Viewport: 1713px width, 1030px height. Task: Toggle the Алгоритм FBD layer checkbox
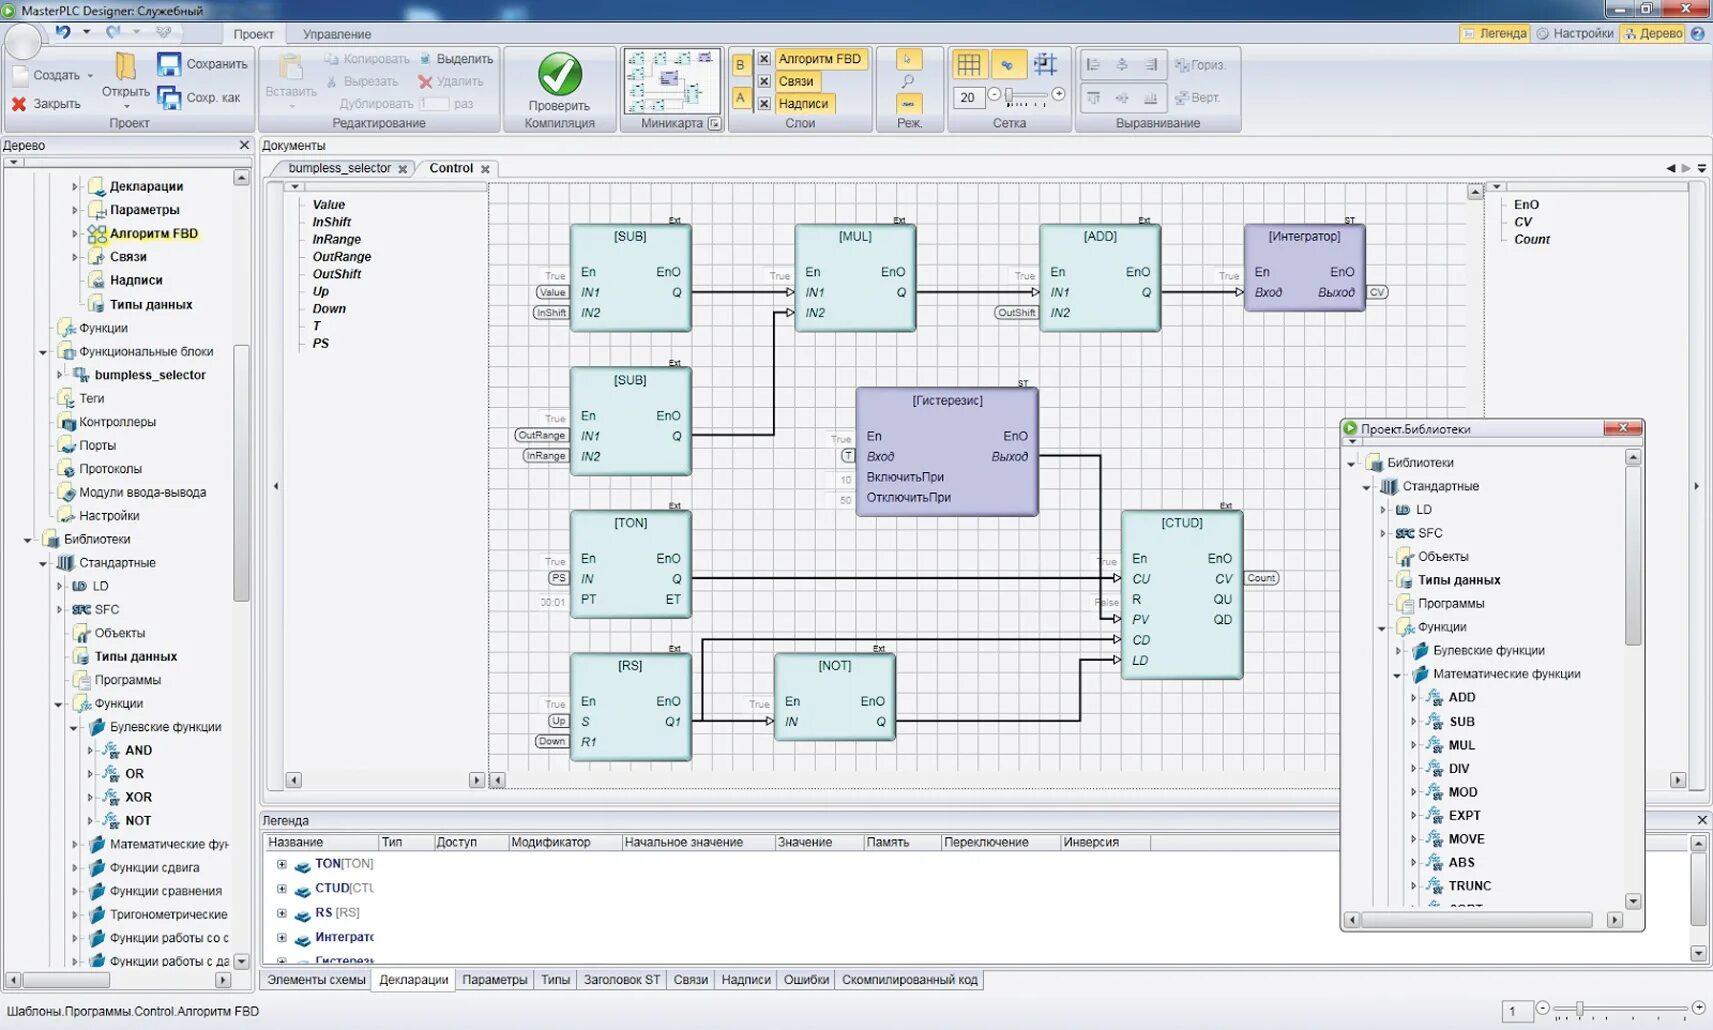pos(764,59)
